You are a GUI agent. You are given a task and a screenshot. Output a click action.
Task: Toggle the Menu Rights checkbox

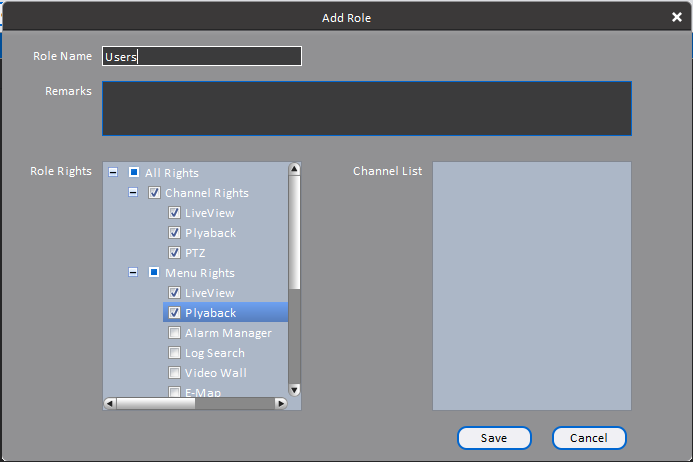click(x=154, y=272)
